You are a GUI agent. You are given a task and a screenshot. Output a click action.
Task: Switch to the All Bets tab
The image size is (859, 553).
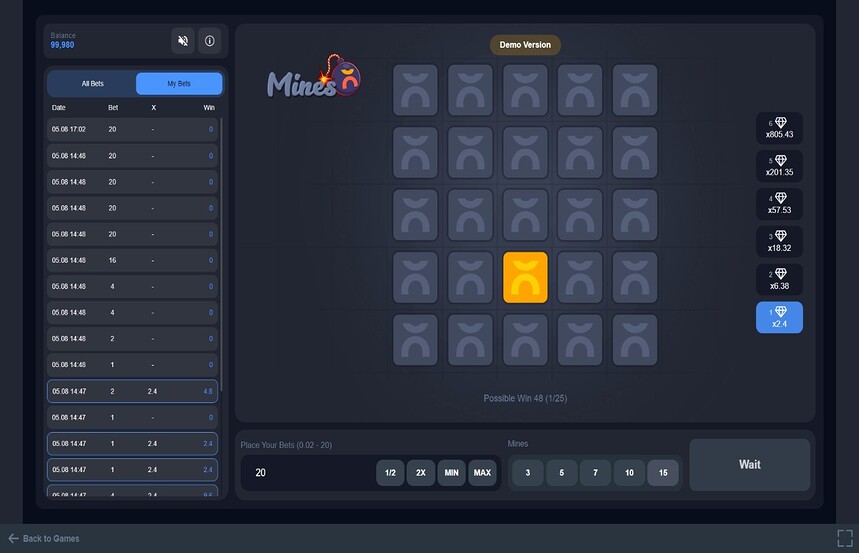93,84
